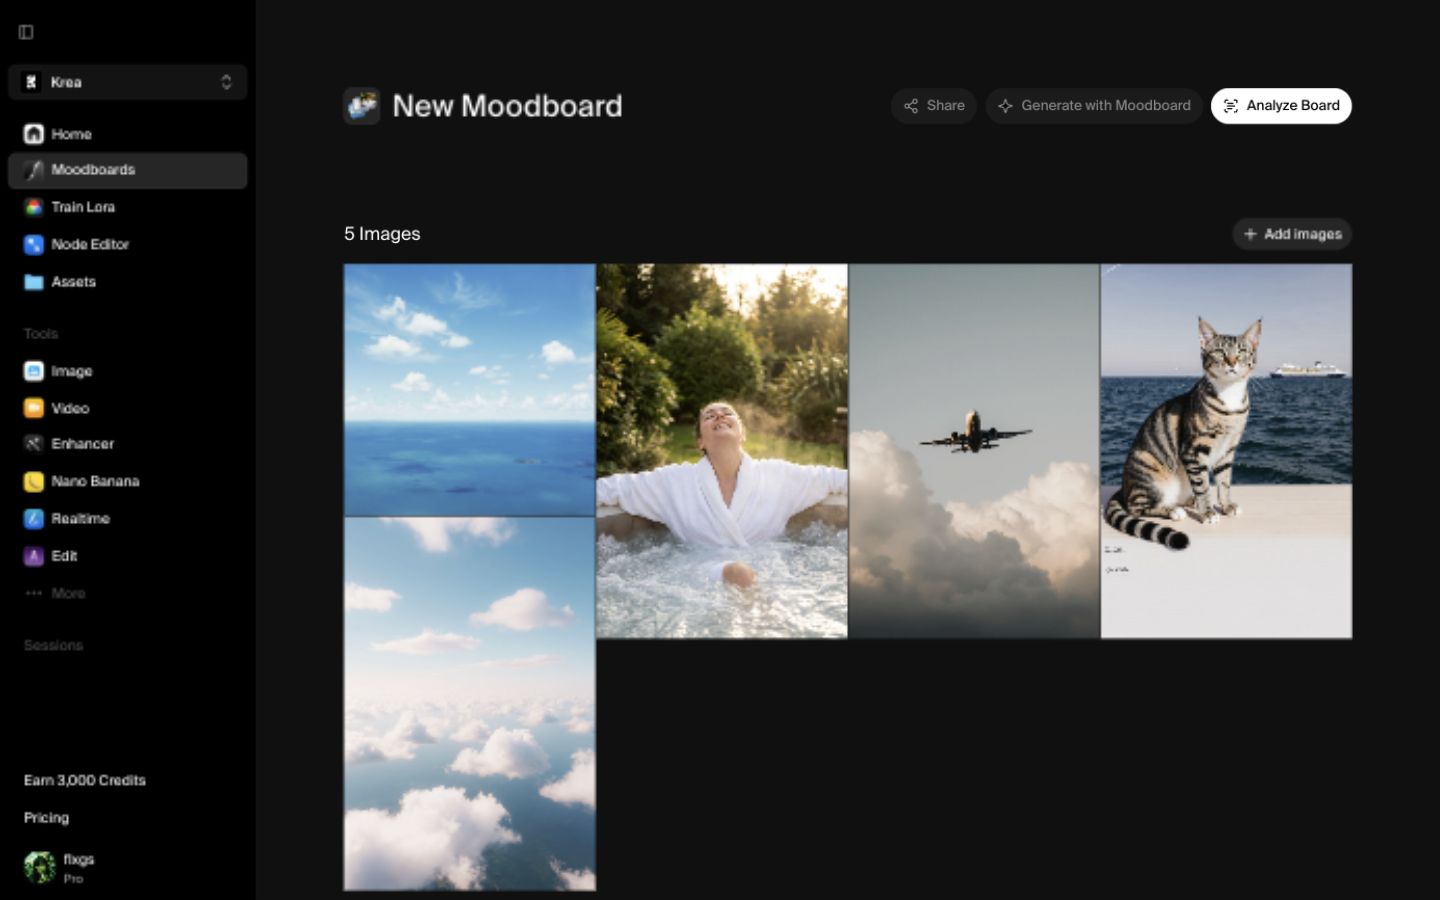Click sparkle icon on Generate with Moodboard

tap(1005, 106)
